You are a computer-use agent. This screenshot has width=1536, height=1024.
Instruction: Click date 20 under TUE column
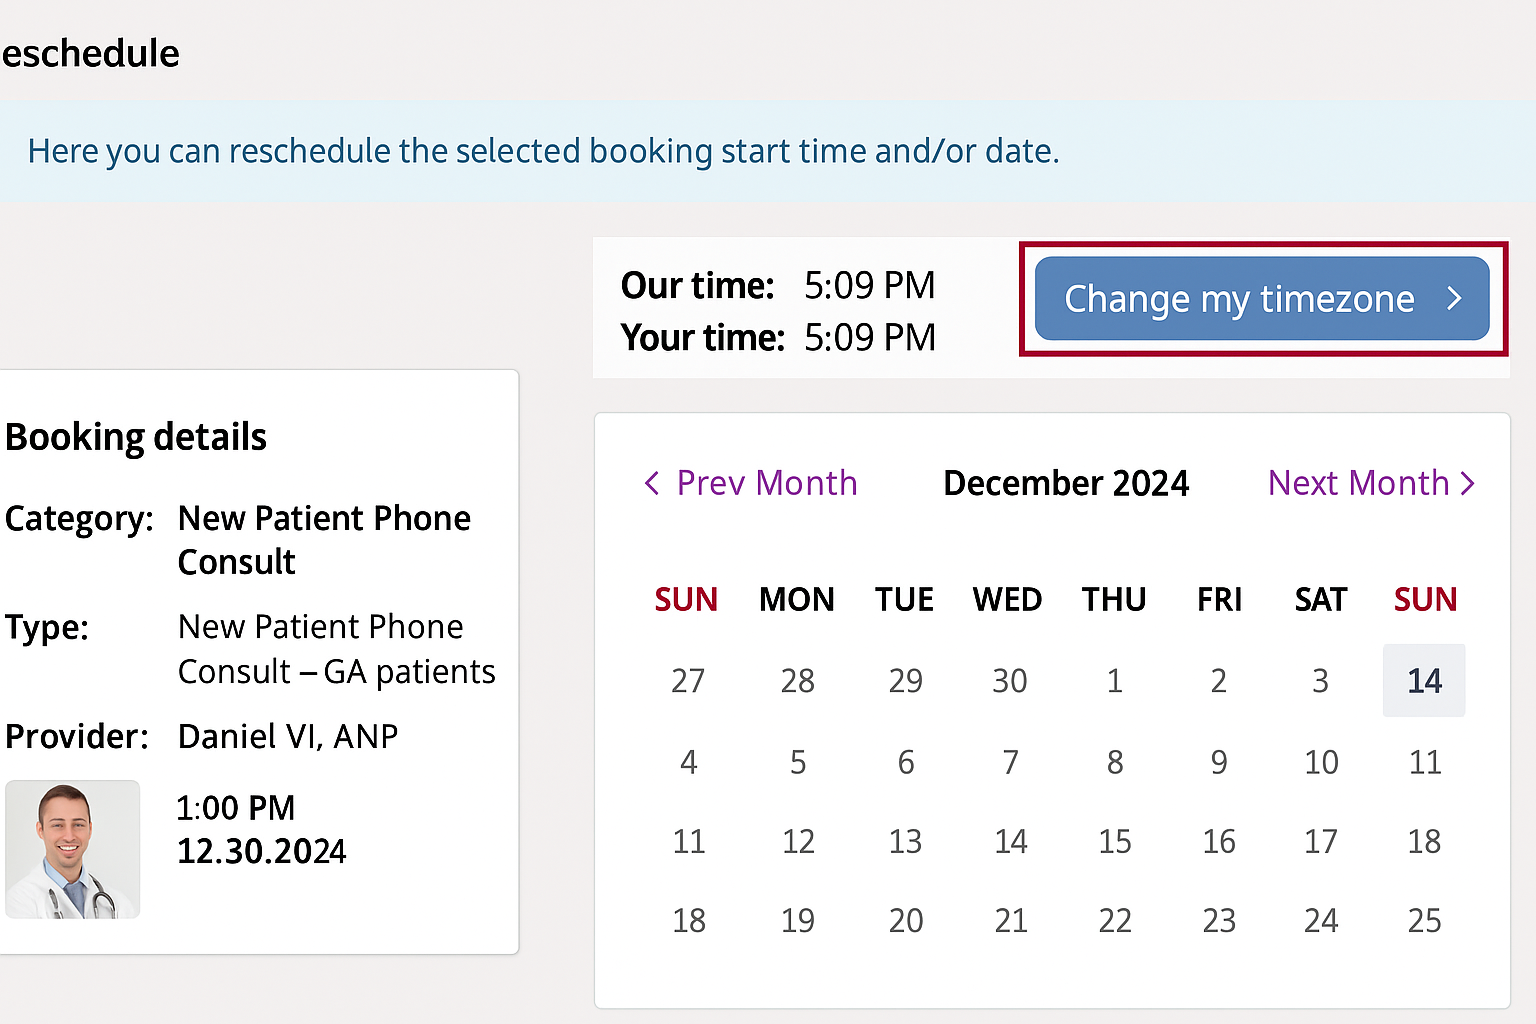[x=906, y=920]
